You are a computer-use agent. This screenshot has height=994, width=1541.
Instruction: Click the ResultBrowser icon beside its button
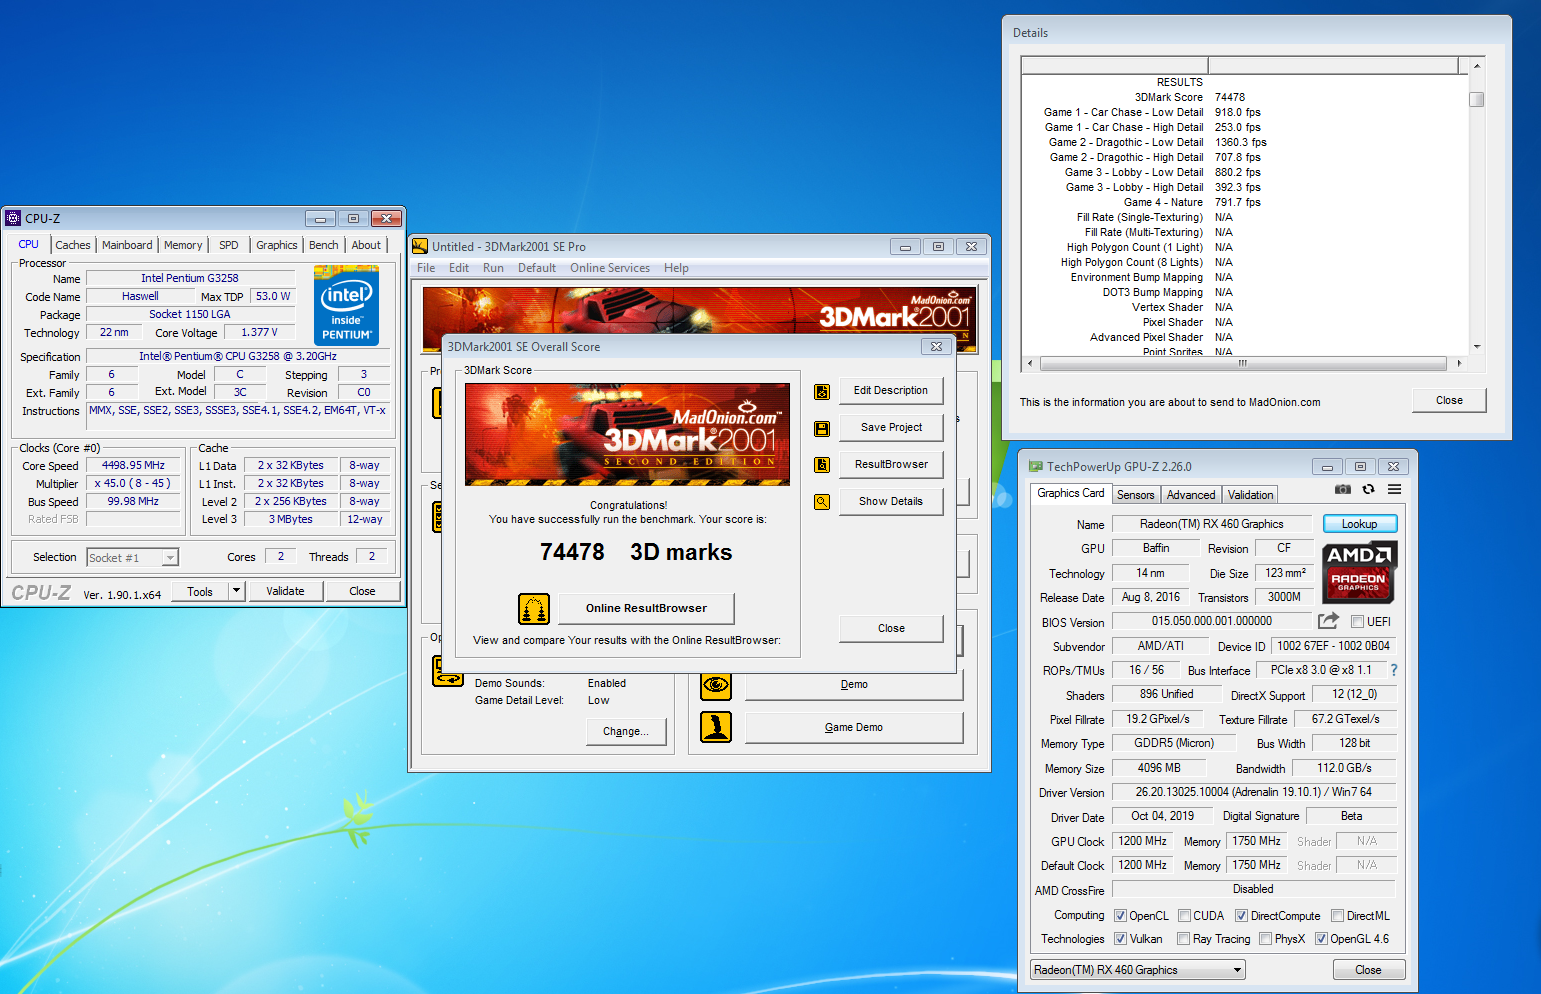pos(822,465)
